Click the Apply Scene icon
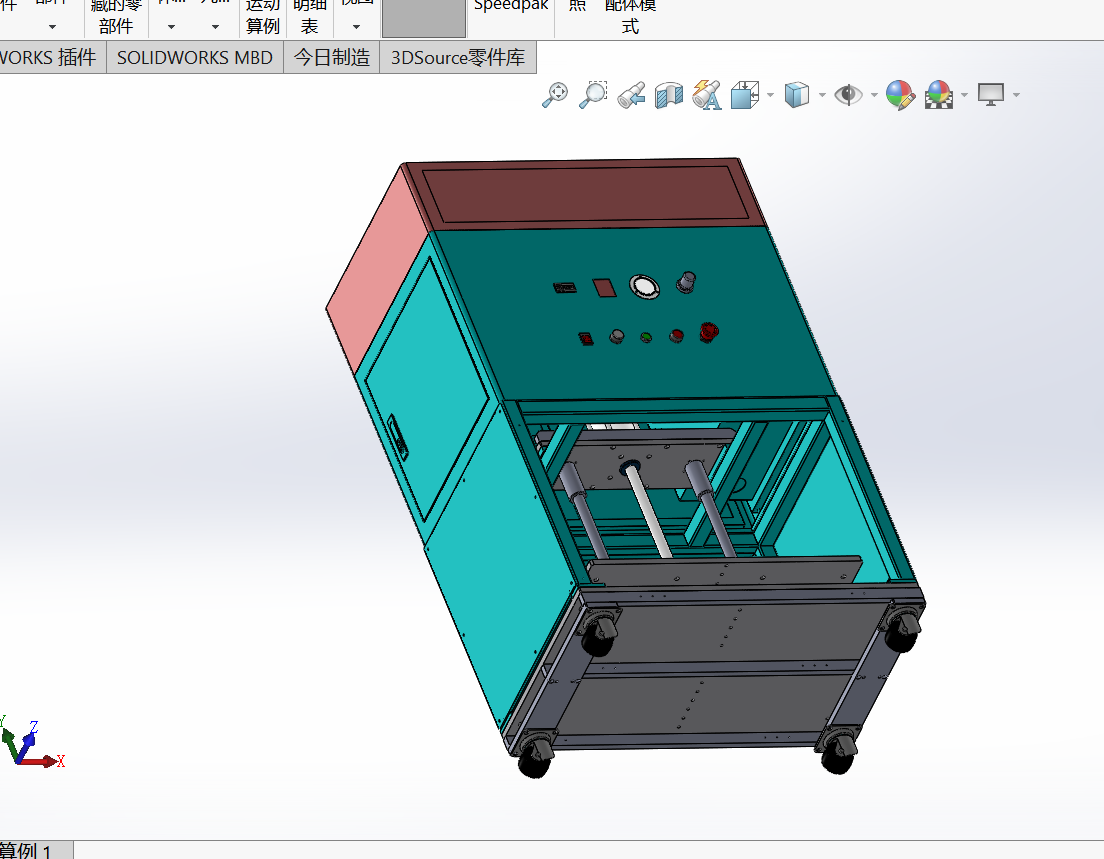The image size is (1104, 859). tap(938, 95)
